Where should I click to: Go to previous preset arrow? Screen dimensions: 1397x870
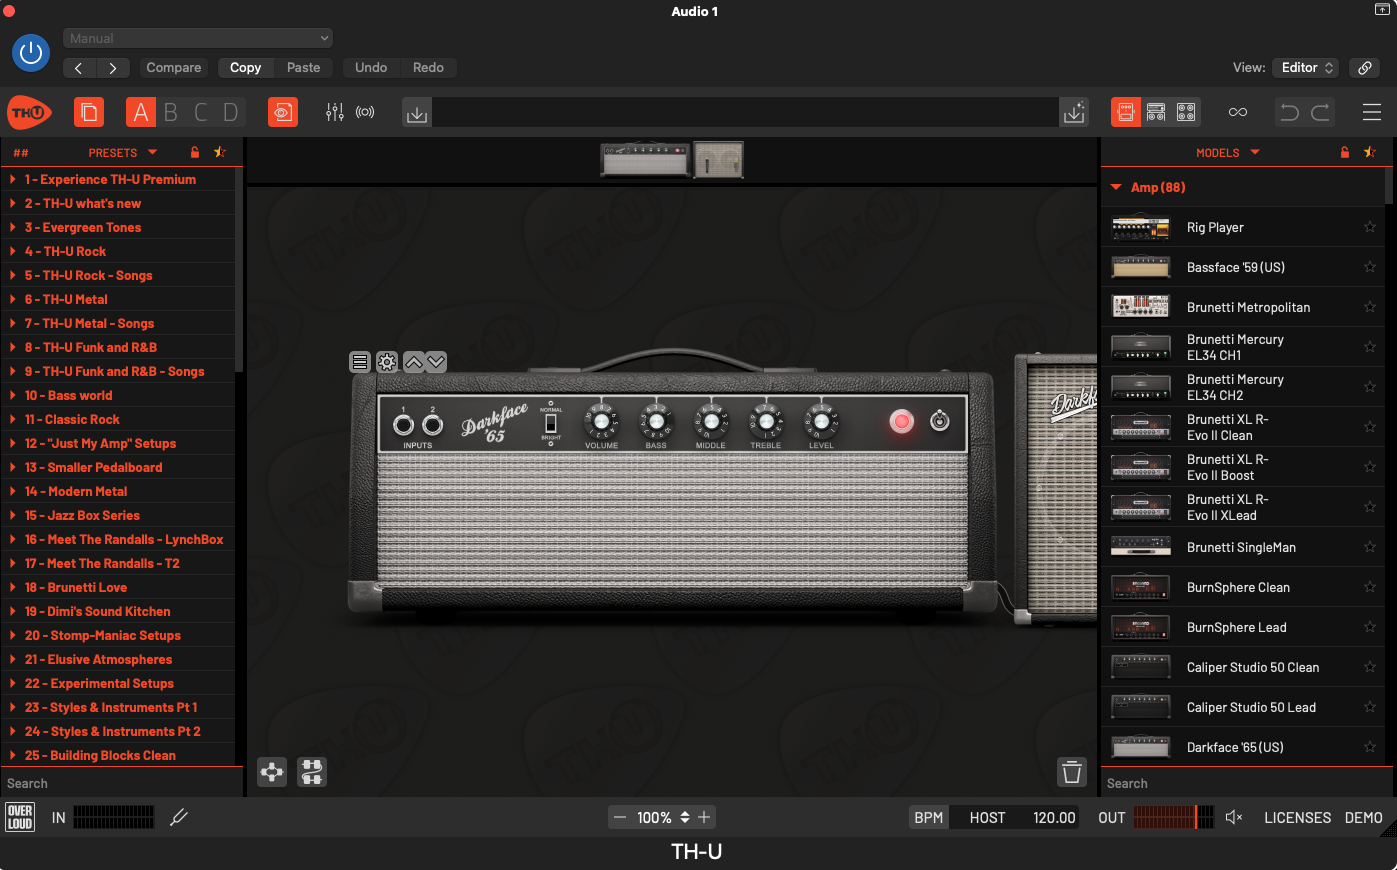[79, 68]
